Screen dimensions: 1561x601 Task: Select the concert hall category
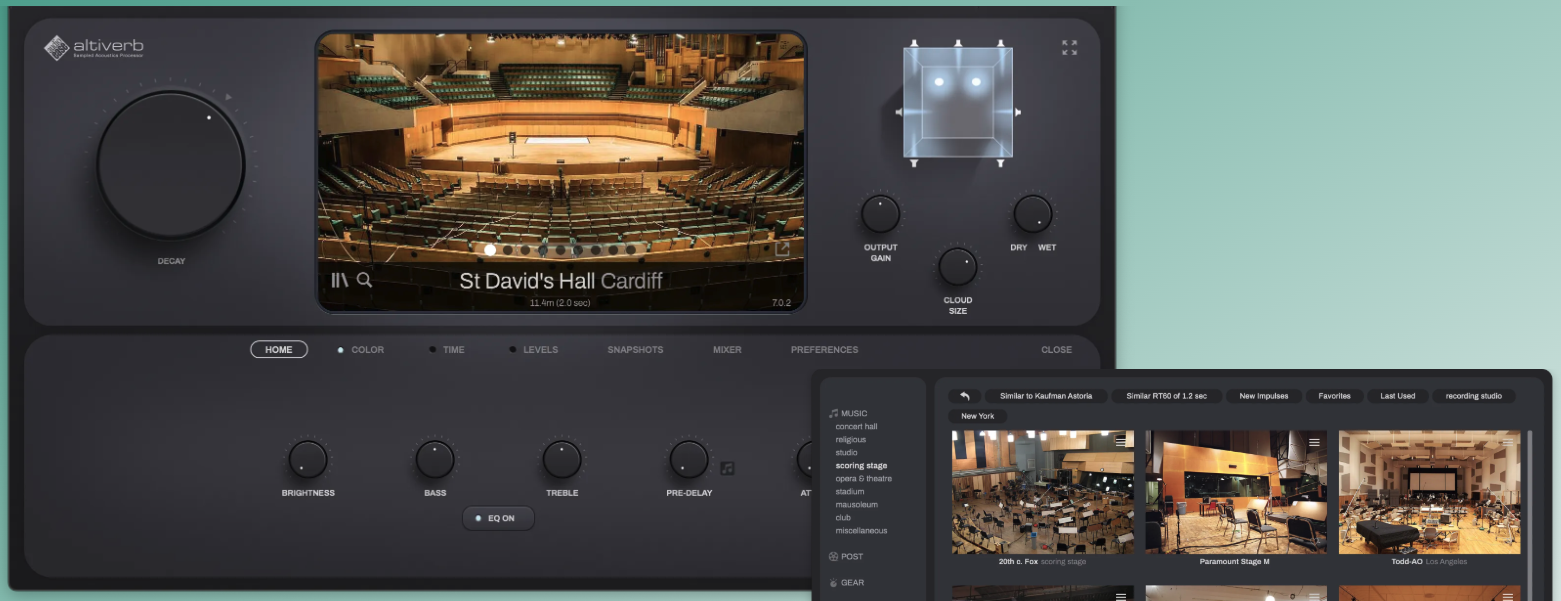856,427
